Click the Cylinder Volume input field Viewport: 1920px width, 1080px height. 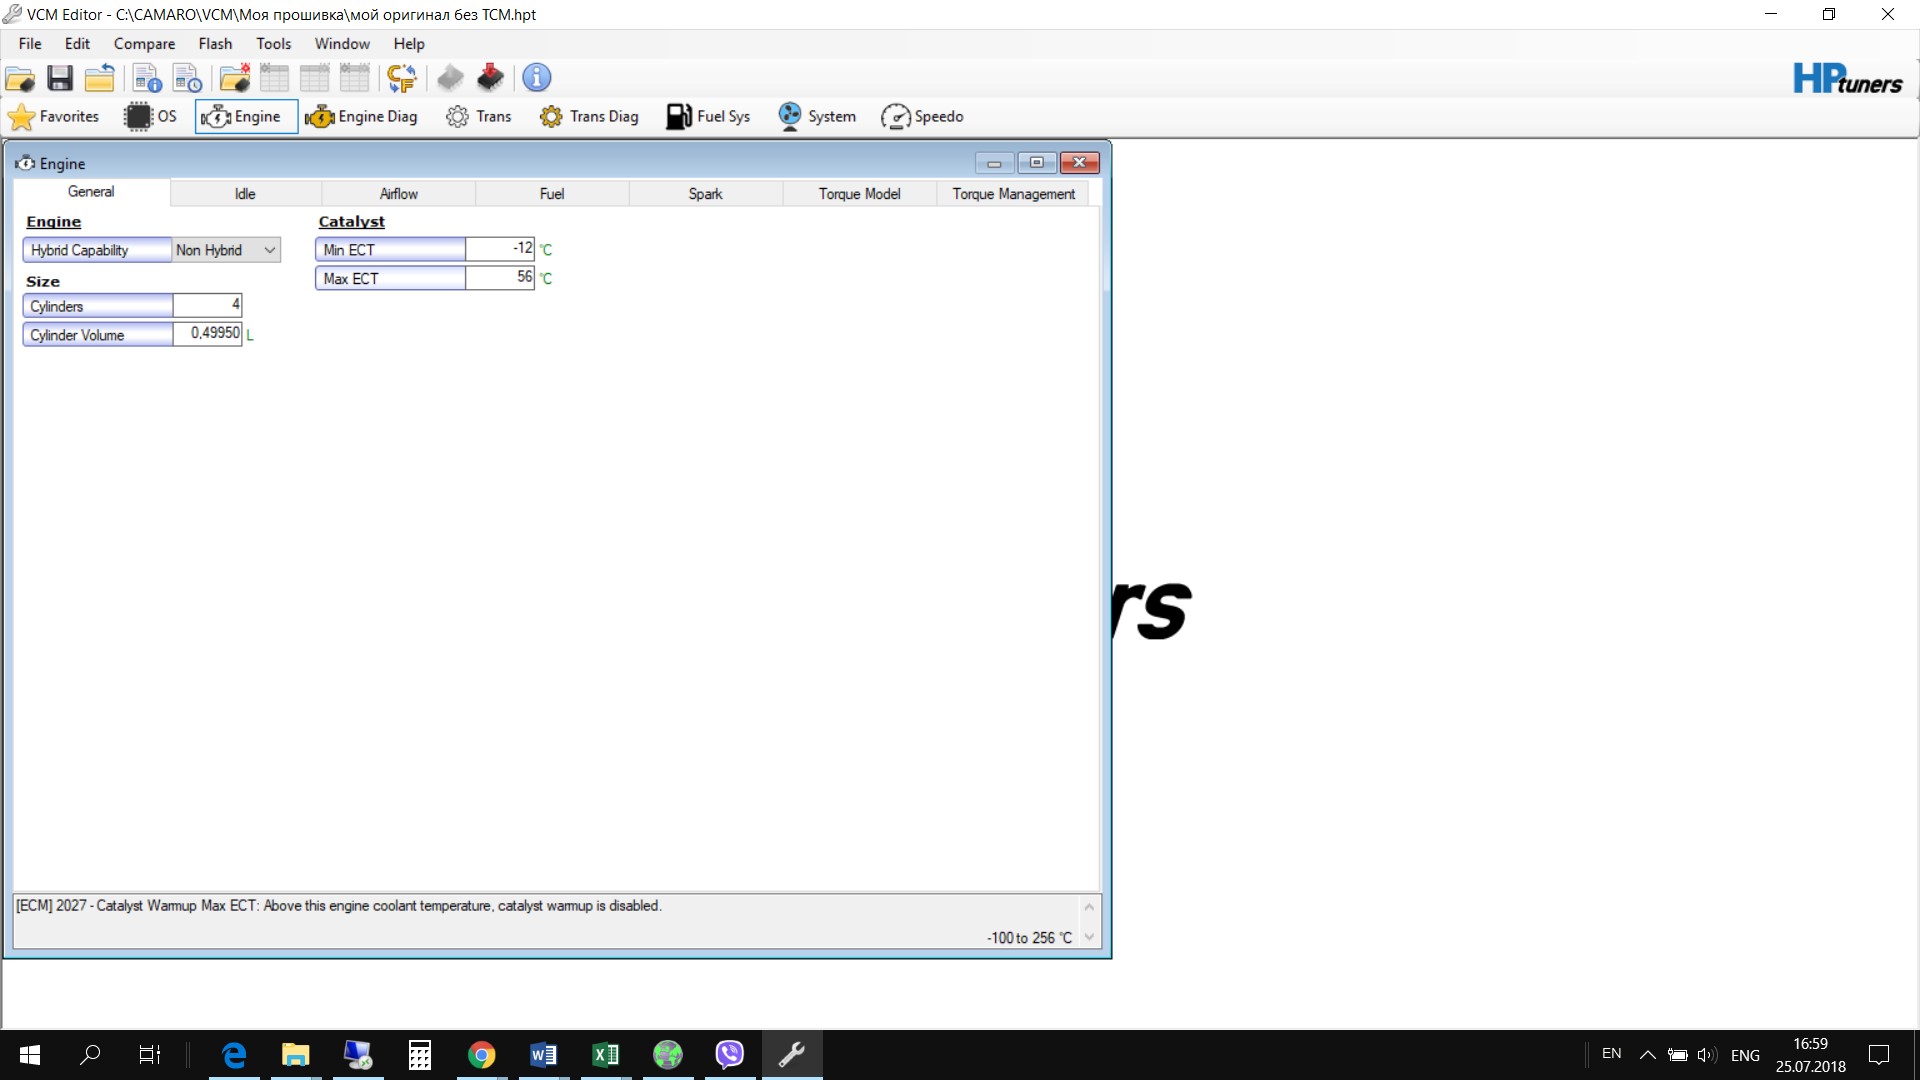207,334
